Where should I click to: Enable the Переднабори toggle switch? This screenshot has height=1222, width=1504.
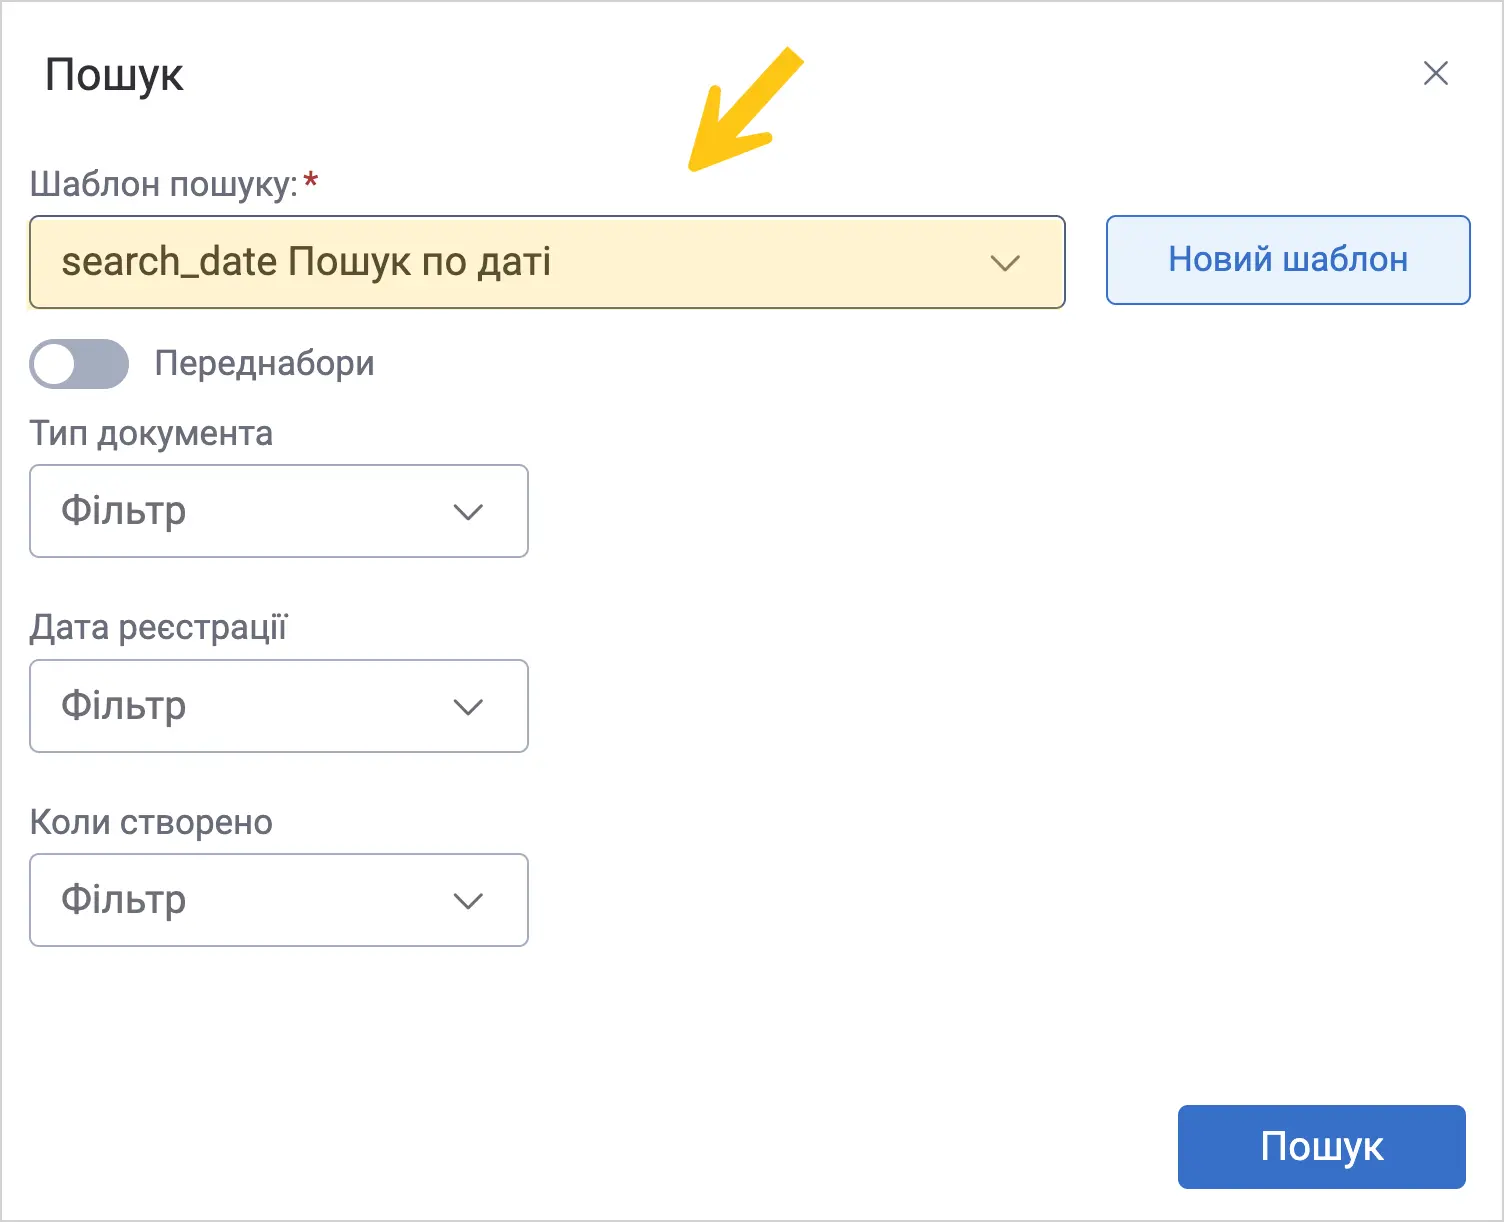[x=79, y=363]
